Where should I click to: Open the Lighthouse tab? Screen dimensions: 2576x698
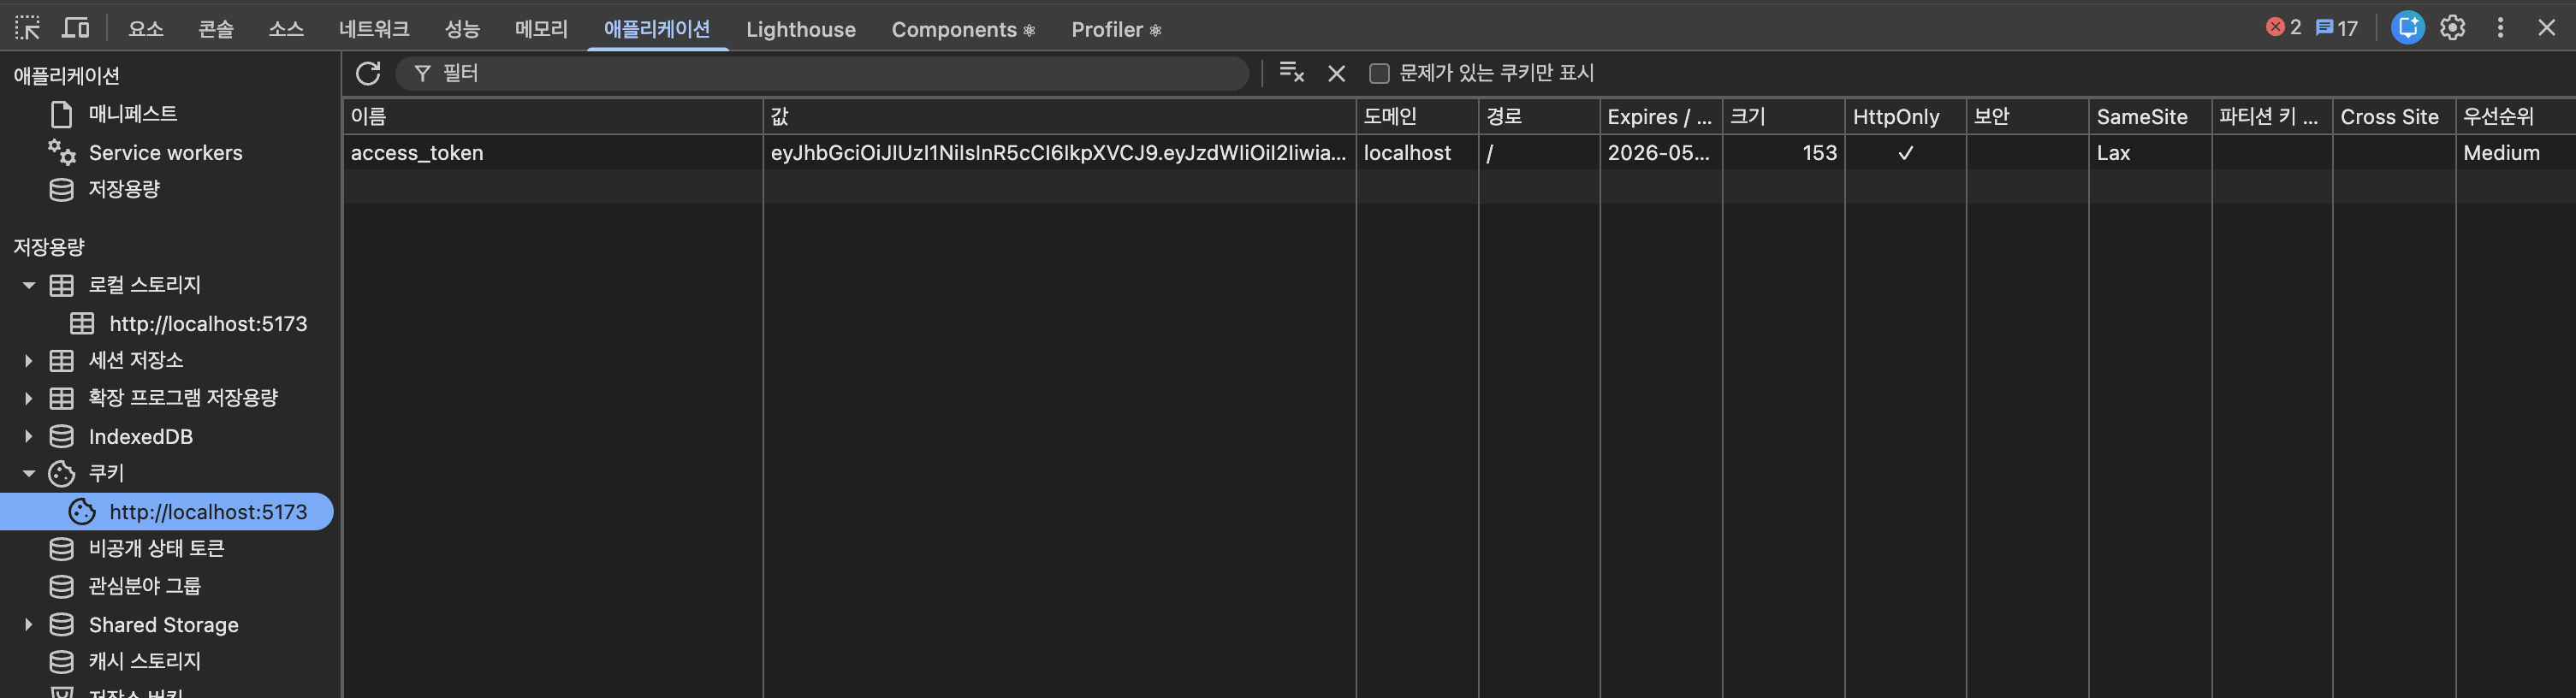coord(800,29)
